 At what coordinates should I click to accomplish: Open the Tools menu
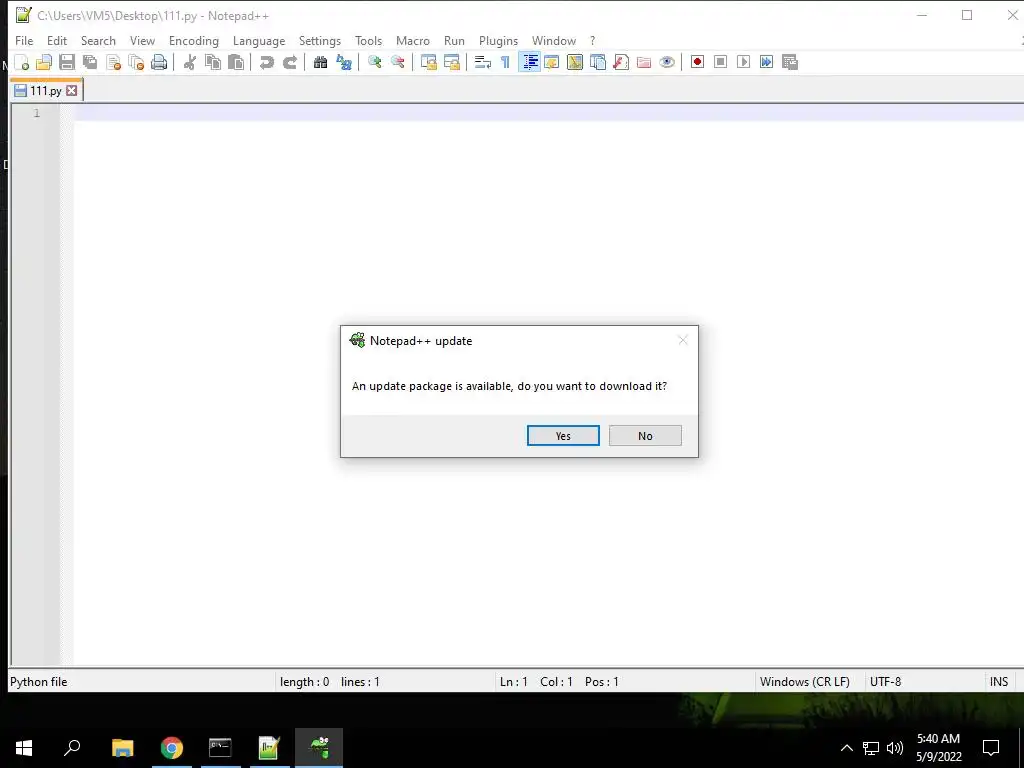(x=368, y=40)
